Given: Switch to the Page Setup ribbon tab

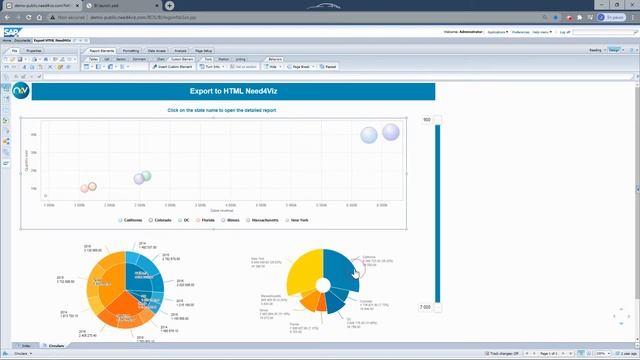Looking at the screenshot, I should 203,51.
